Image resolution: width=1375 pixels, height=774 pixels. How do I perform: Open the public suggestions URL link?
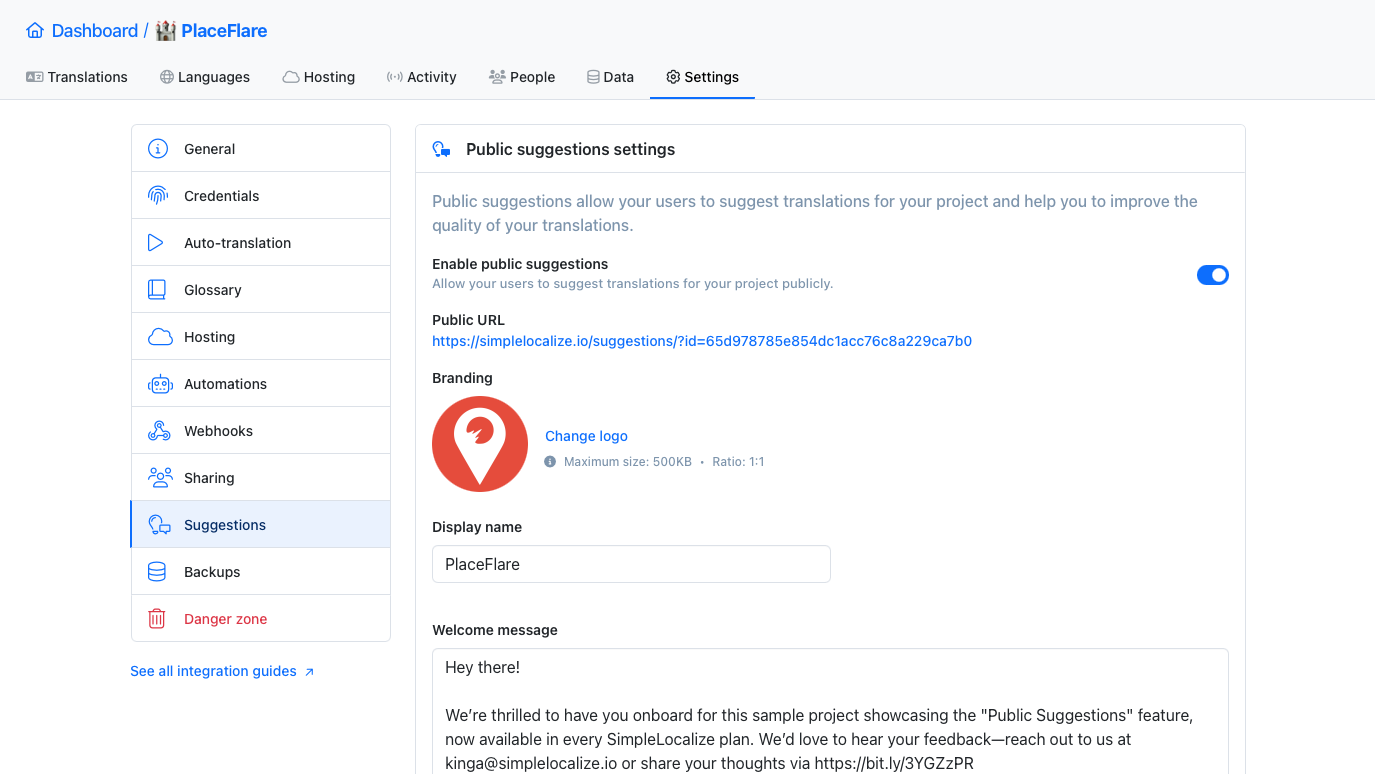tap(702, 341)
